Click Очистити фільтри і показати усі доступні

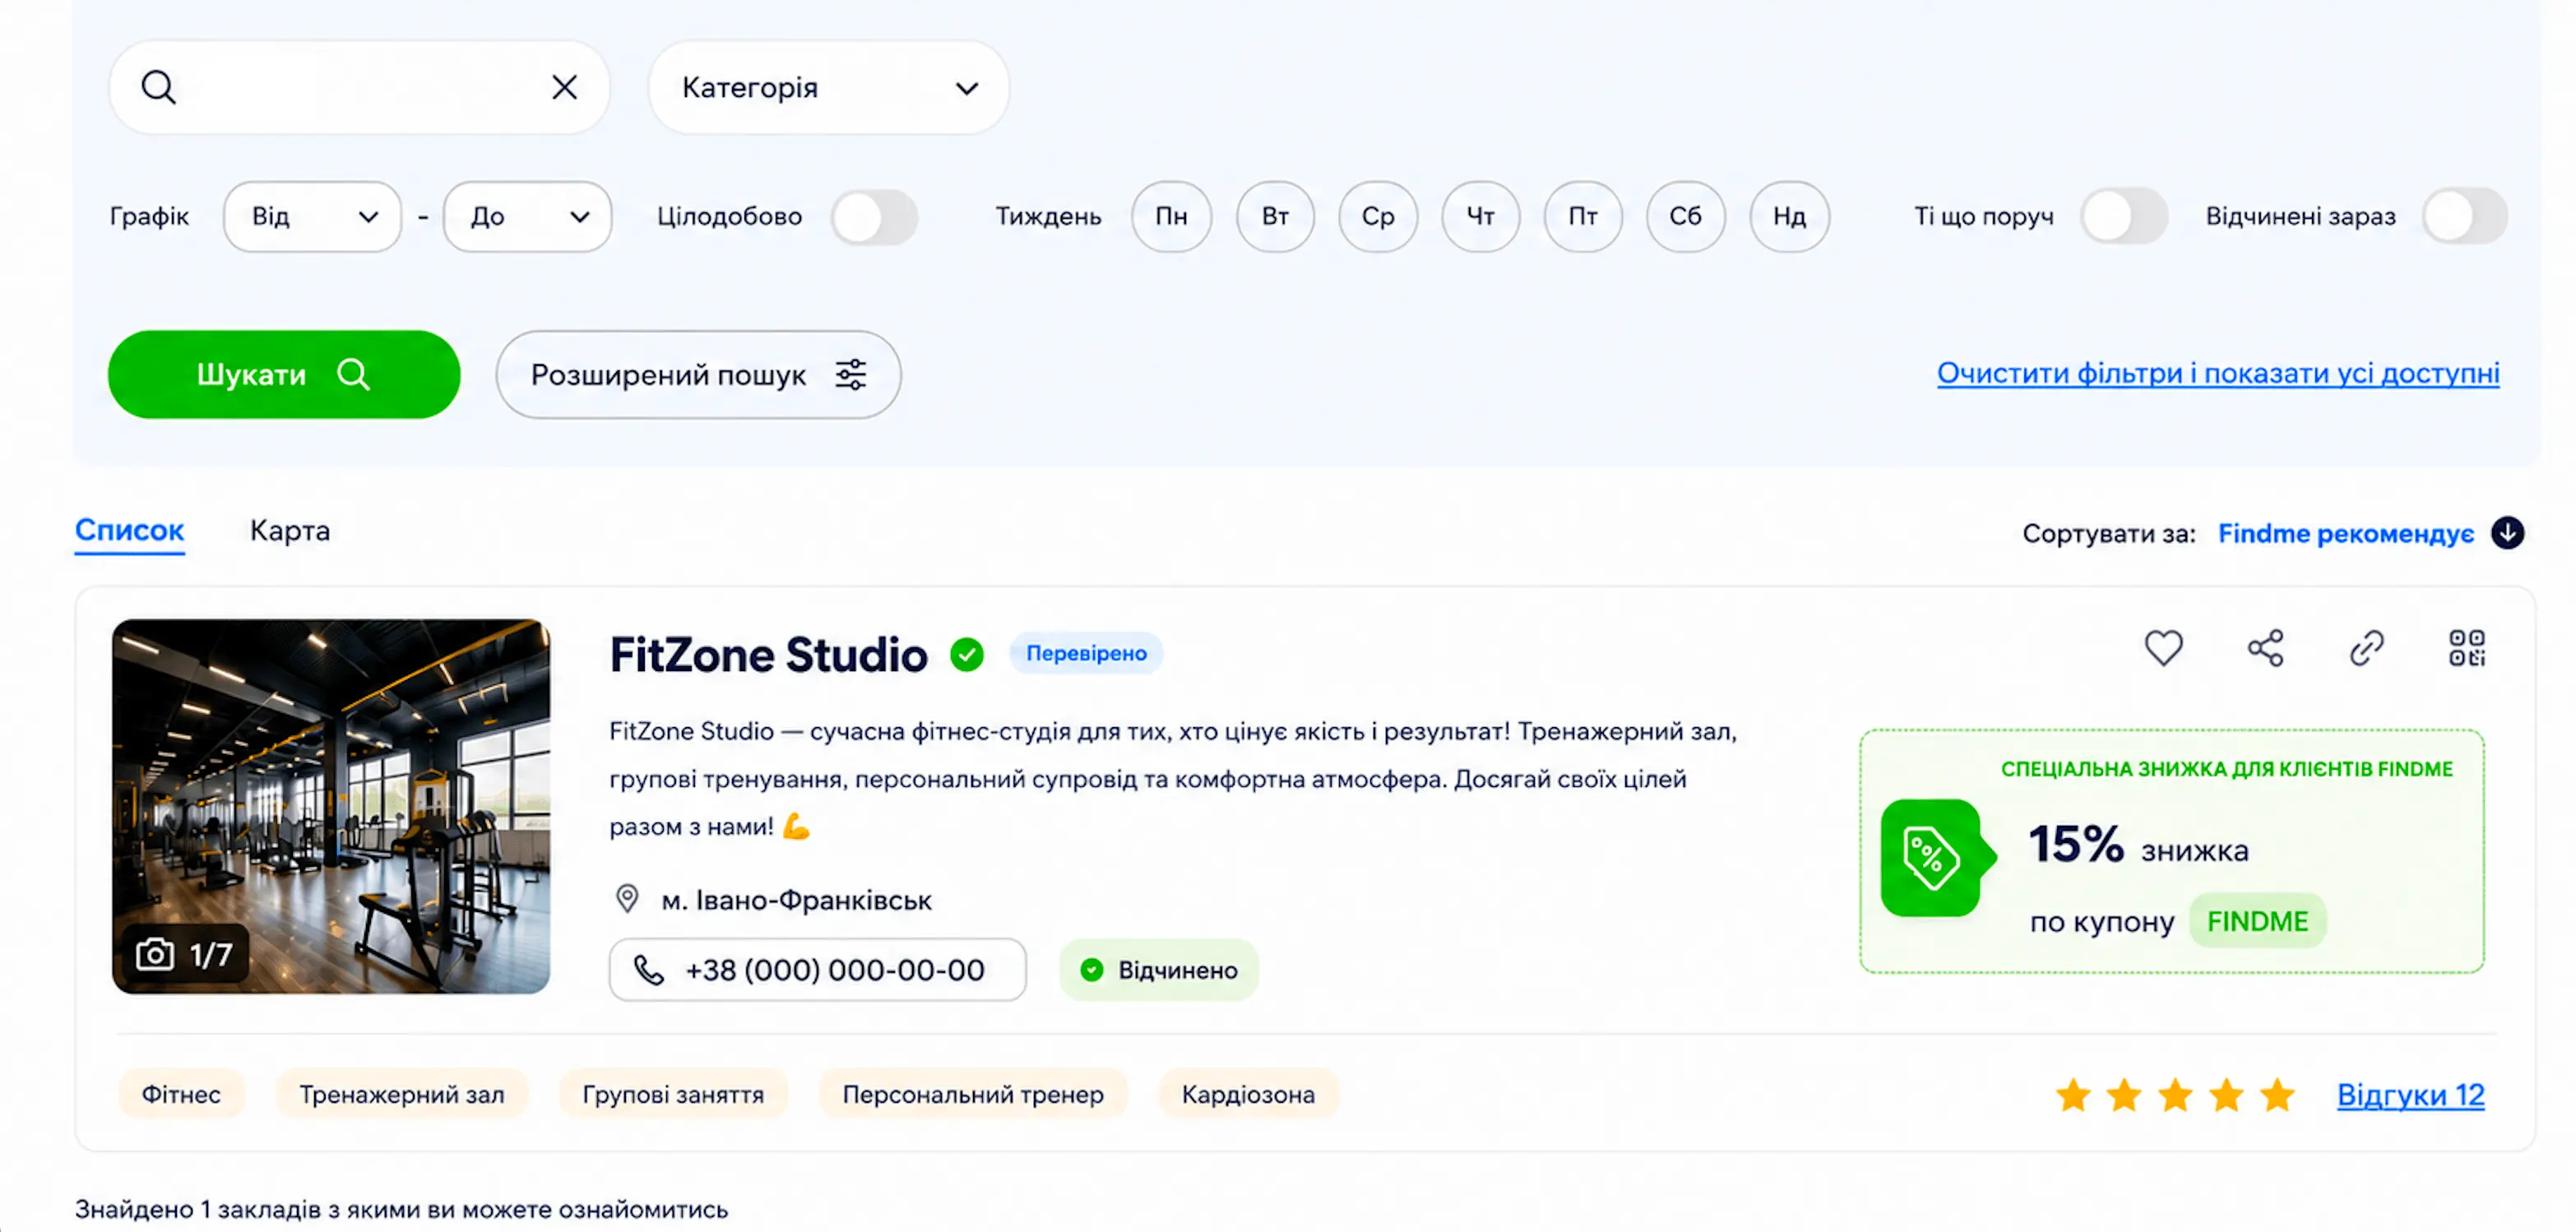tap(2218, 373)
